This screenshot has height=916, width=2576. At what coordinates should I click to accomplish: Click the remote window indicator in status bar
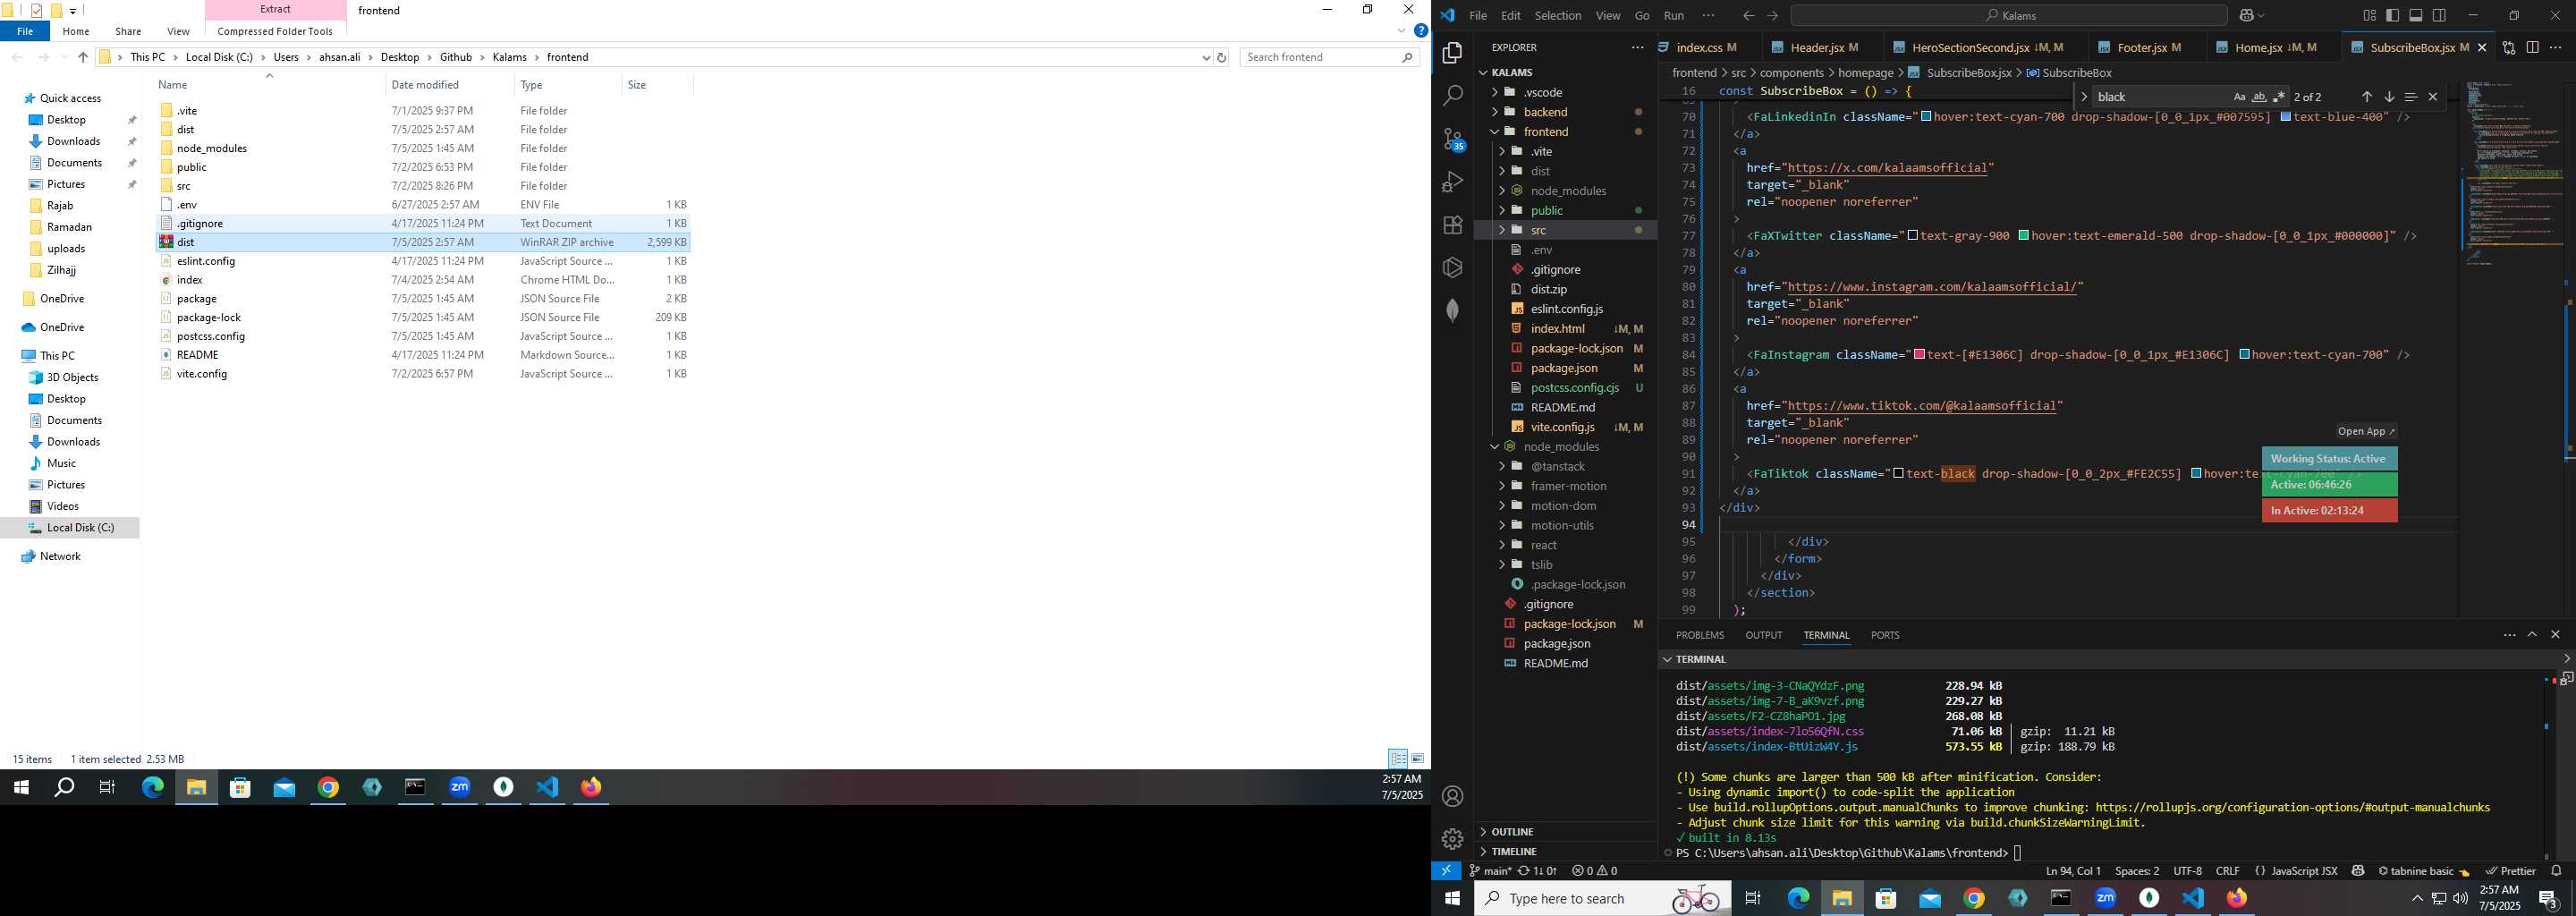[1446, 871]
